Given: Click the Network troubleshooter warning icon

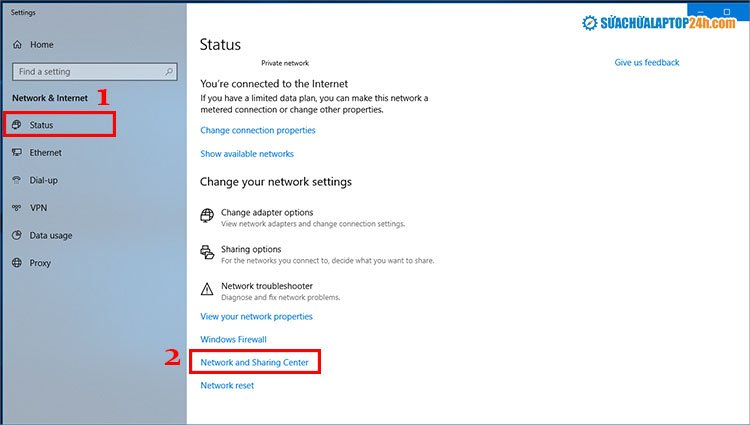Looking at the screenshot, I should (207, 290).
